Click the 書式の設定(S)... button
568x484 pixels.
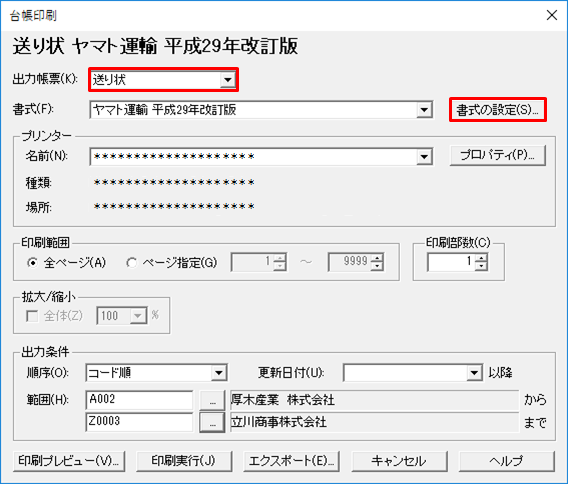(498, 110)
